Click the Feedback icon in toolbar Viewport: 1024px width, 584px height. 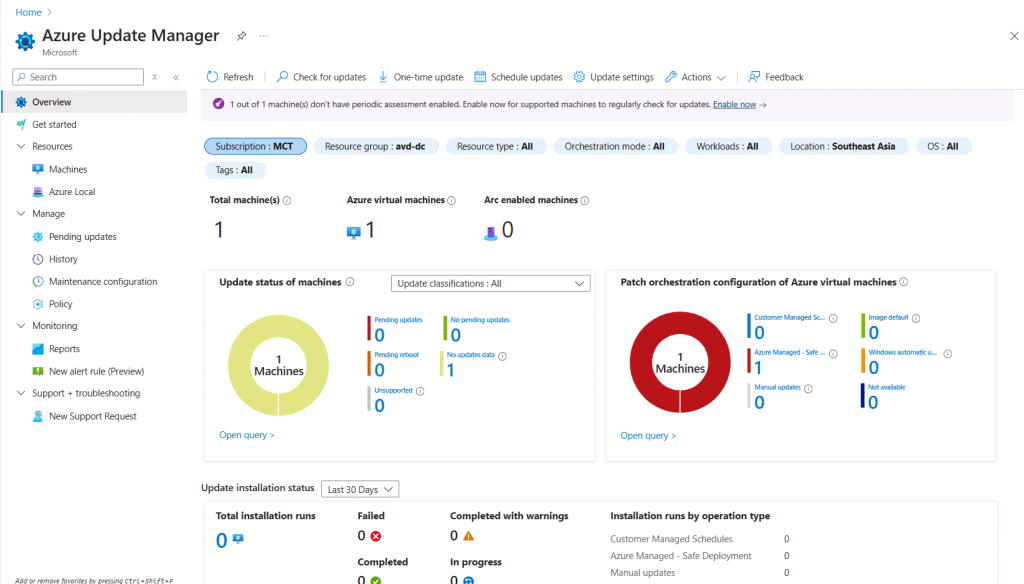pos(754,77)
